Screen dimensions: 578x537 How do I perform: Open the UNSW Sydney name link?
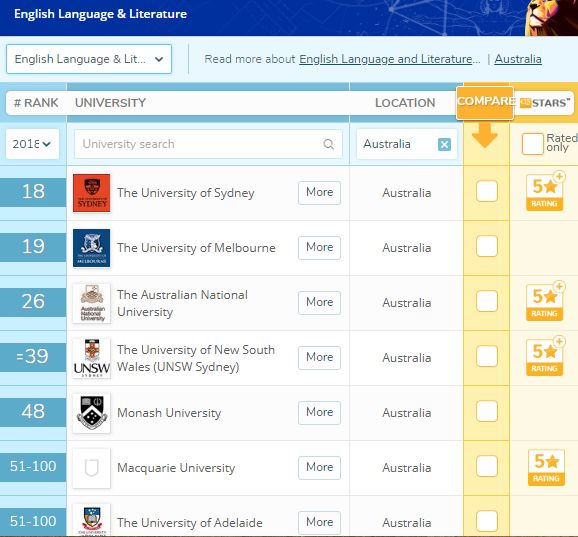pyautogui.click(x=196, y=358)
